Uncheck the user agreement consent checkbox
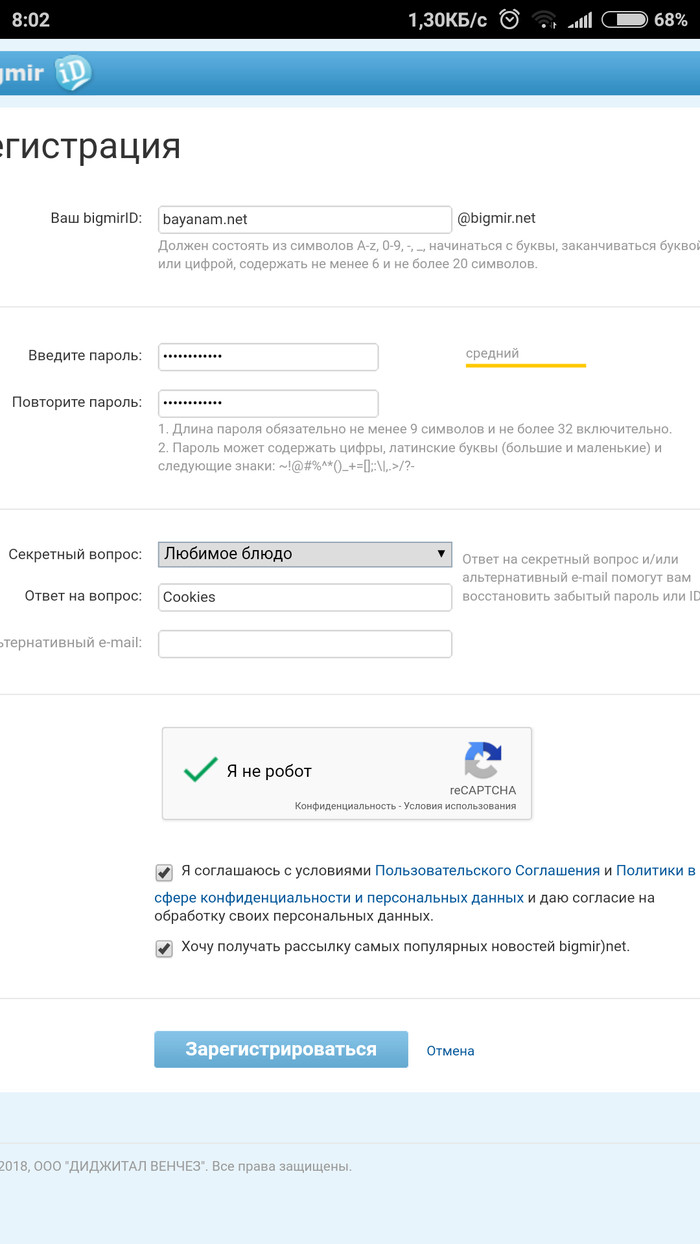The width and height of the screenshot is (700, 1244). [164, 872]
